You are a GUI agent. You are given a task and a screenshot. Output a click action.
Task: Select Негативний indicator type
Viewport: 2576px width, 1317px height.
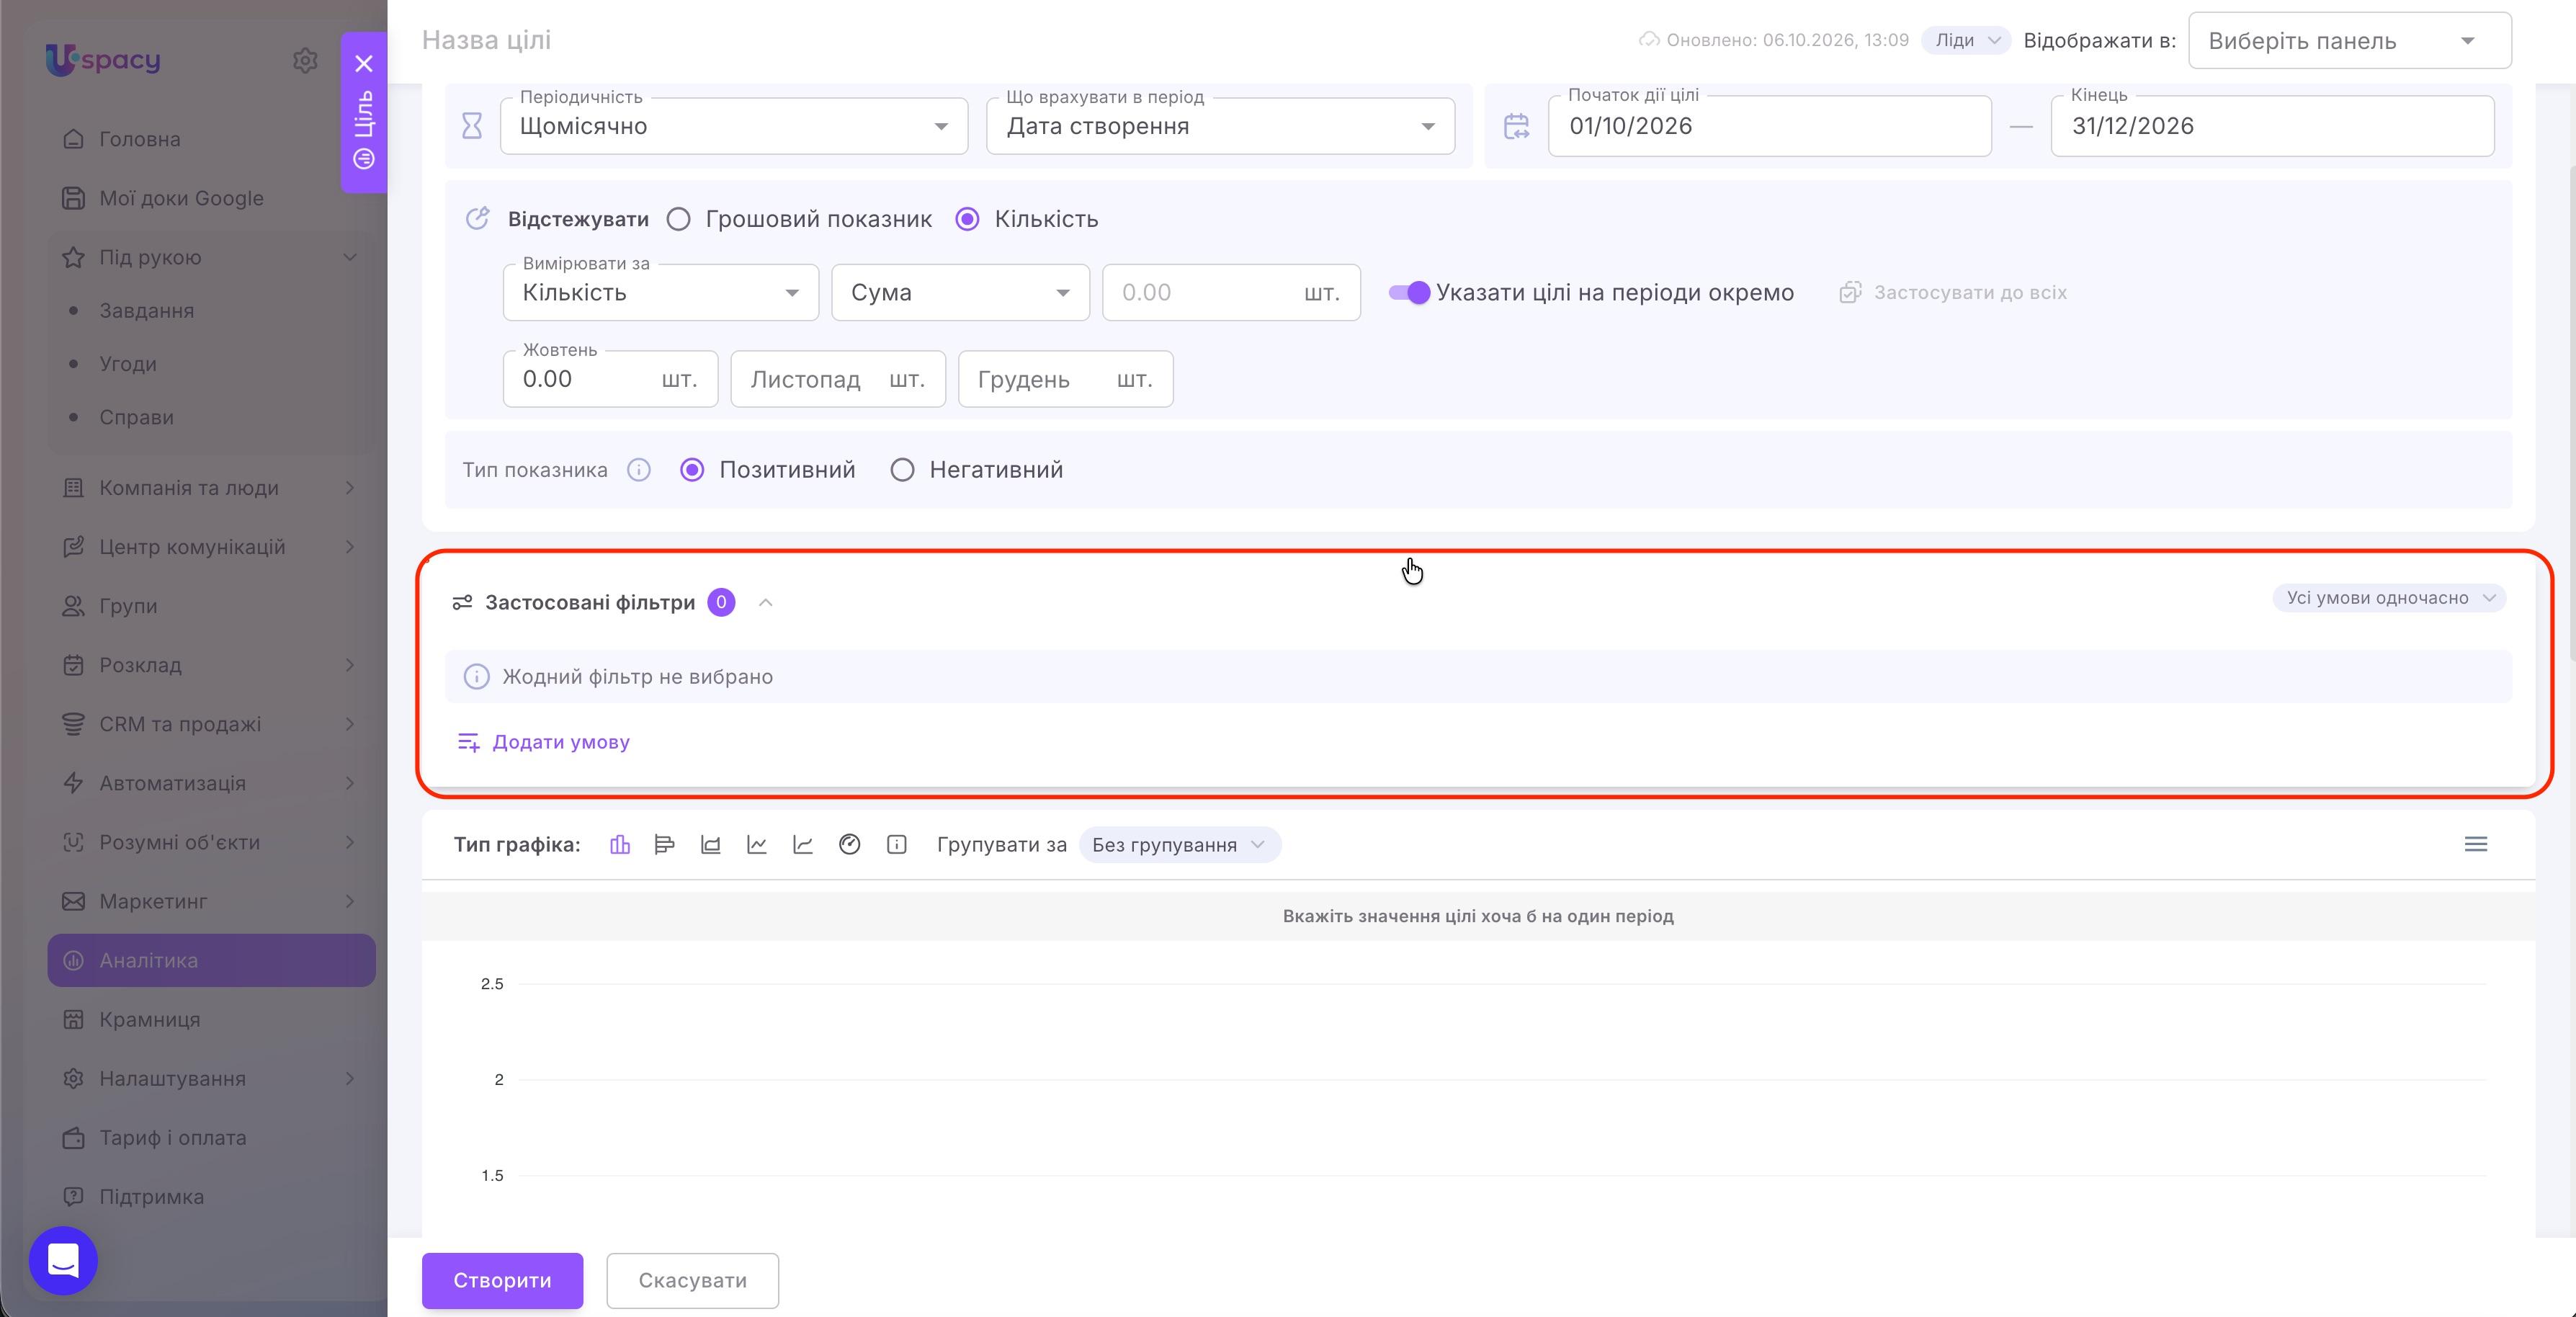[902, 470]
